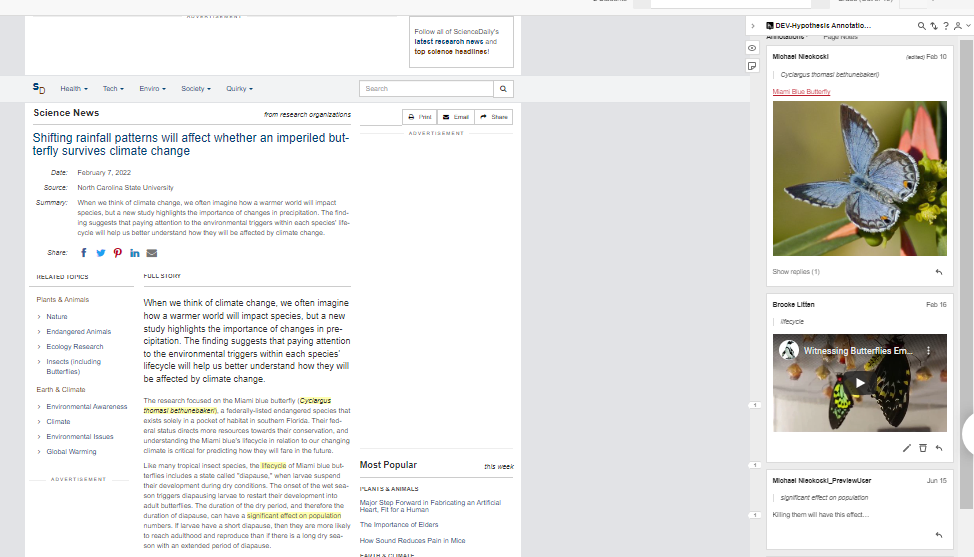The height and width of the screenshot is (557, 974).
Task: Reply to the 'Killing them' annotation
Action: tap(939, 535)
